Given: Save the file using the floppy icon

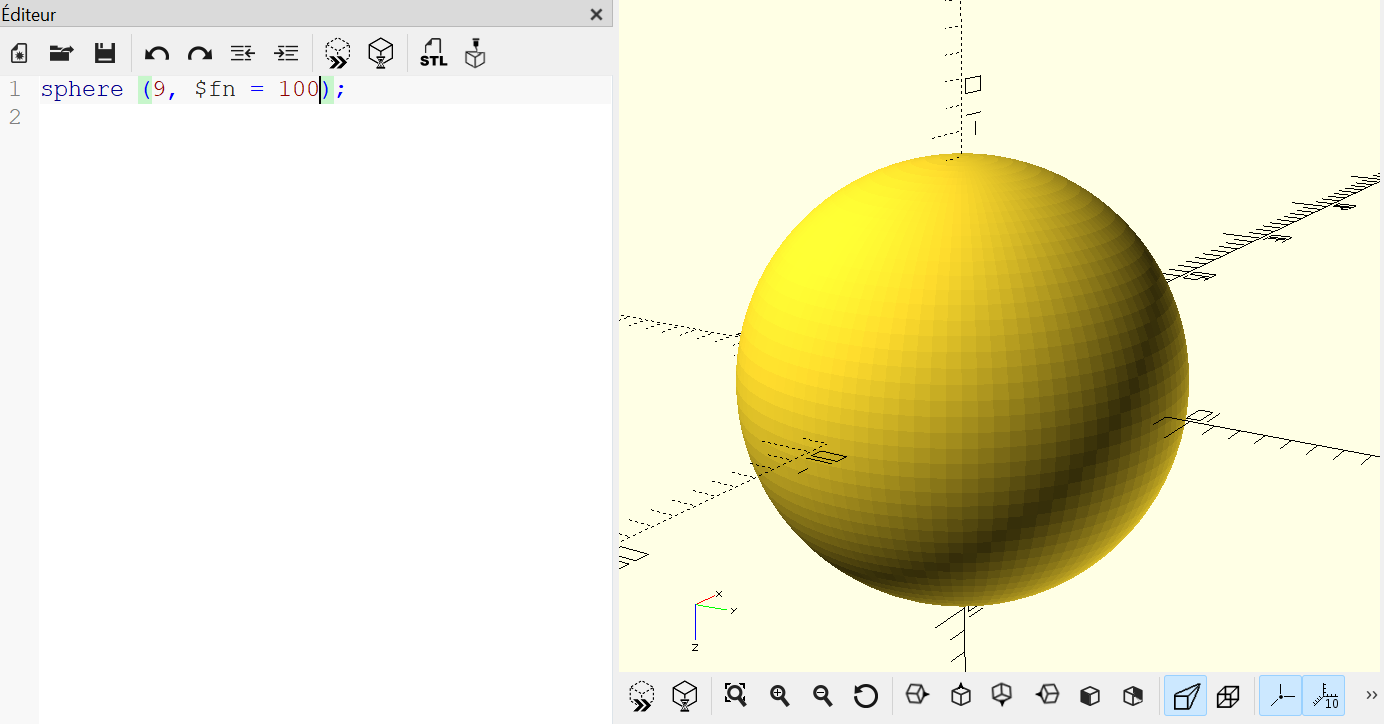Looking at the screenshot, I should 105,54.
